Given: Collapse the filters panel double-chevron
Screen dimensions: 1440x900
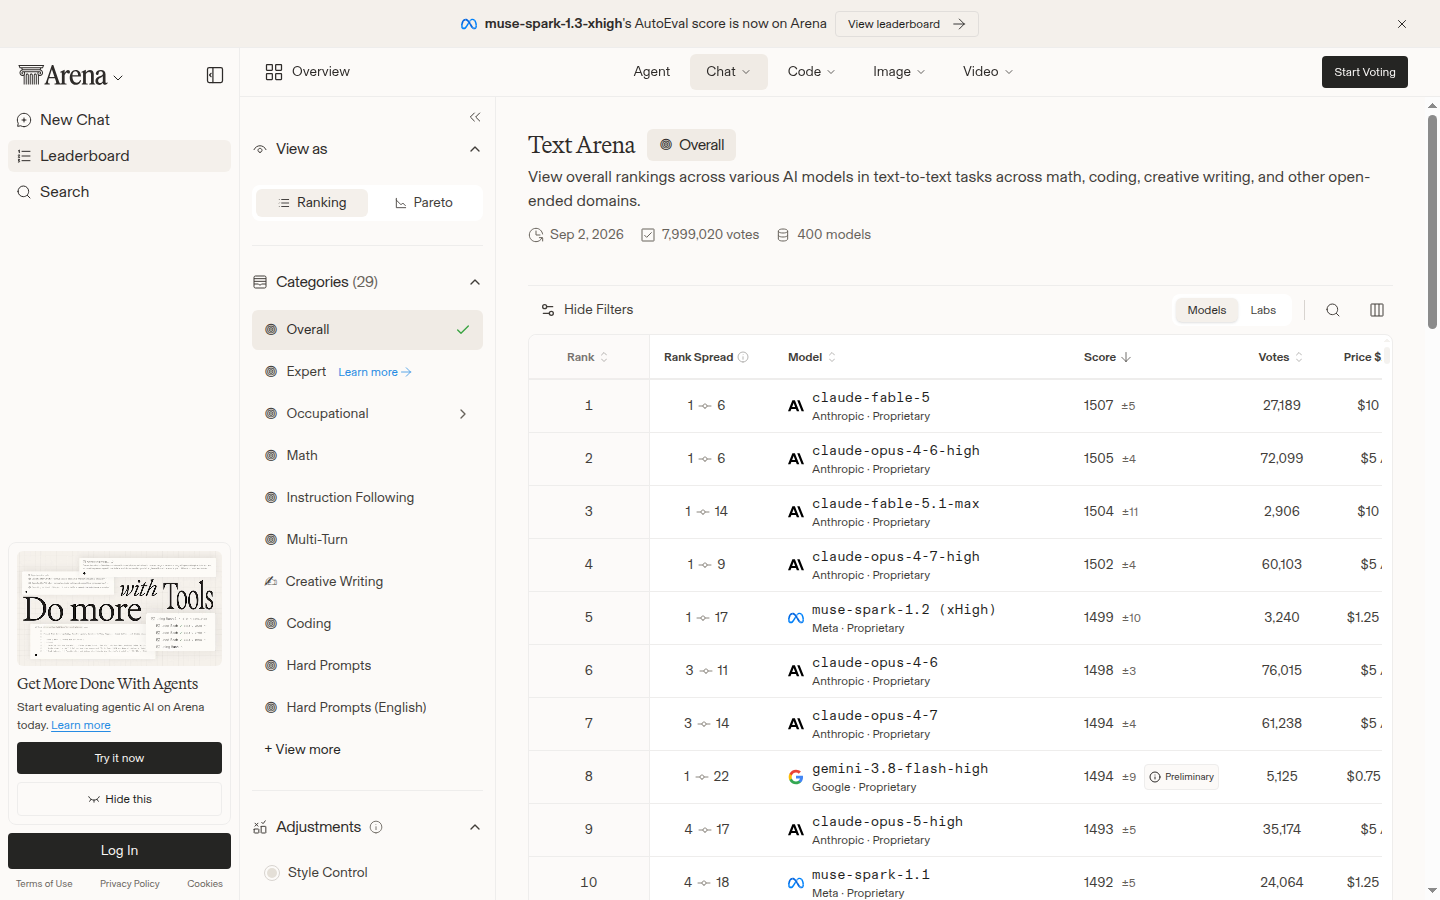Looking at the screenshot, I should pos(475,117).
